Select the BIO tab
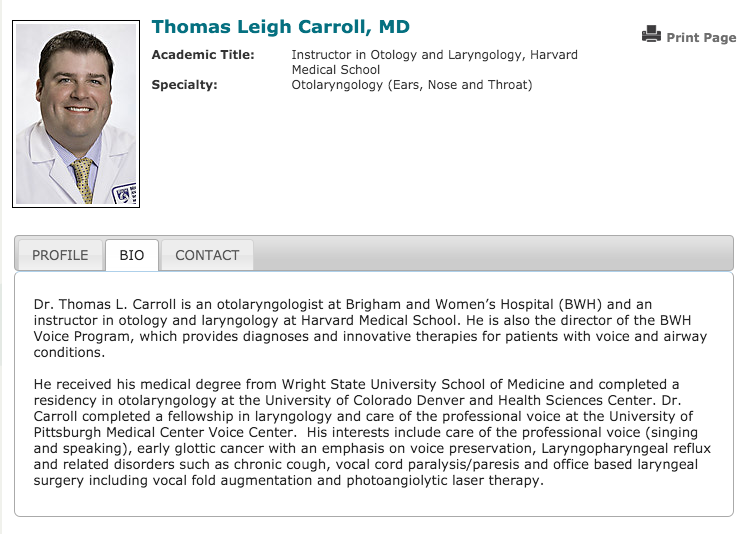 [x=132, y=255]
